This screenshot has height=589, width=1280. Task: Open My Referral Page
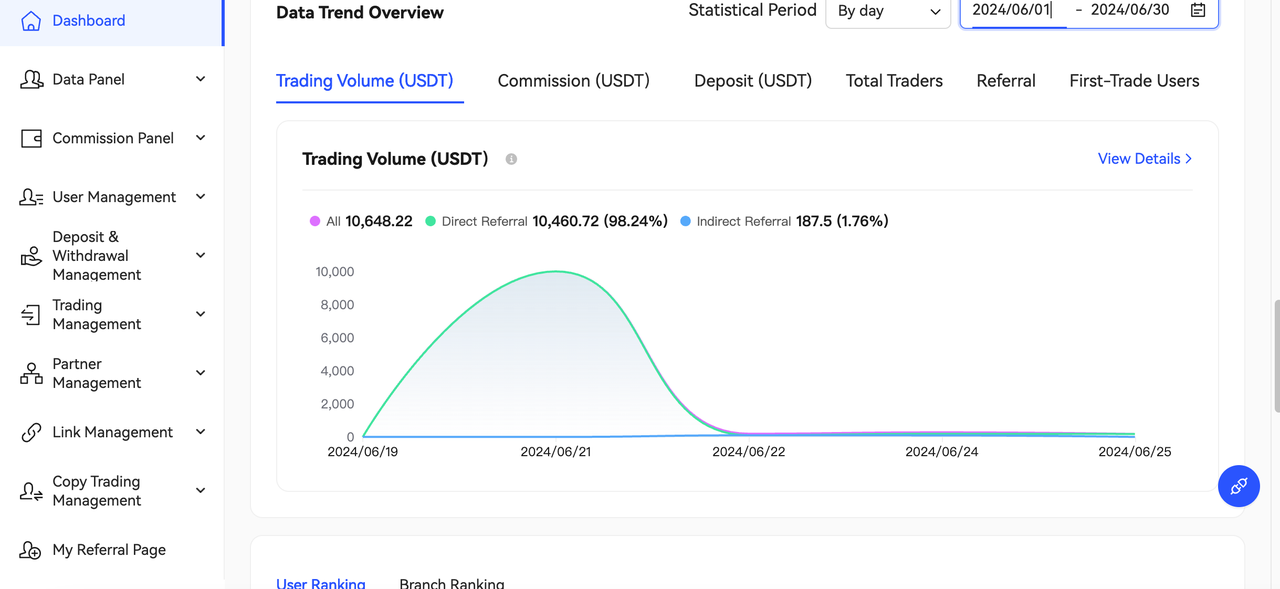click(x=109, y=550)
